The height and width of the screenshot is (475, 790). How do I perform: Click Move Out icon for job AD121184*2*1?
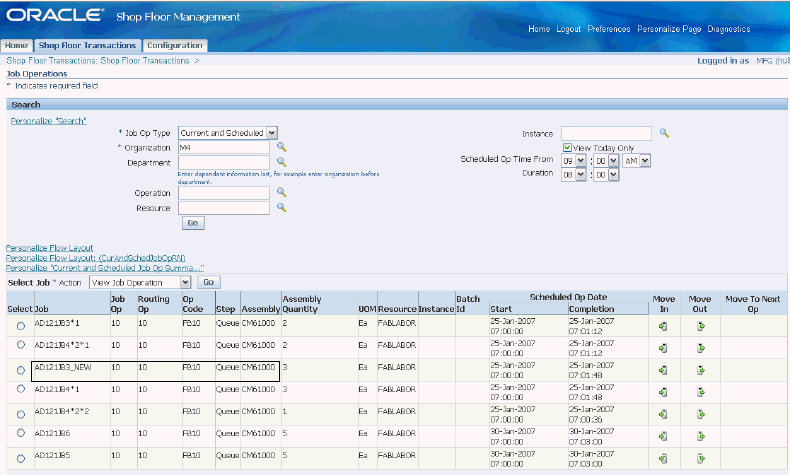pyautogui.click(x=700, y=348)
